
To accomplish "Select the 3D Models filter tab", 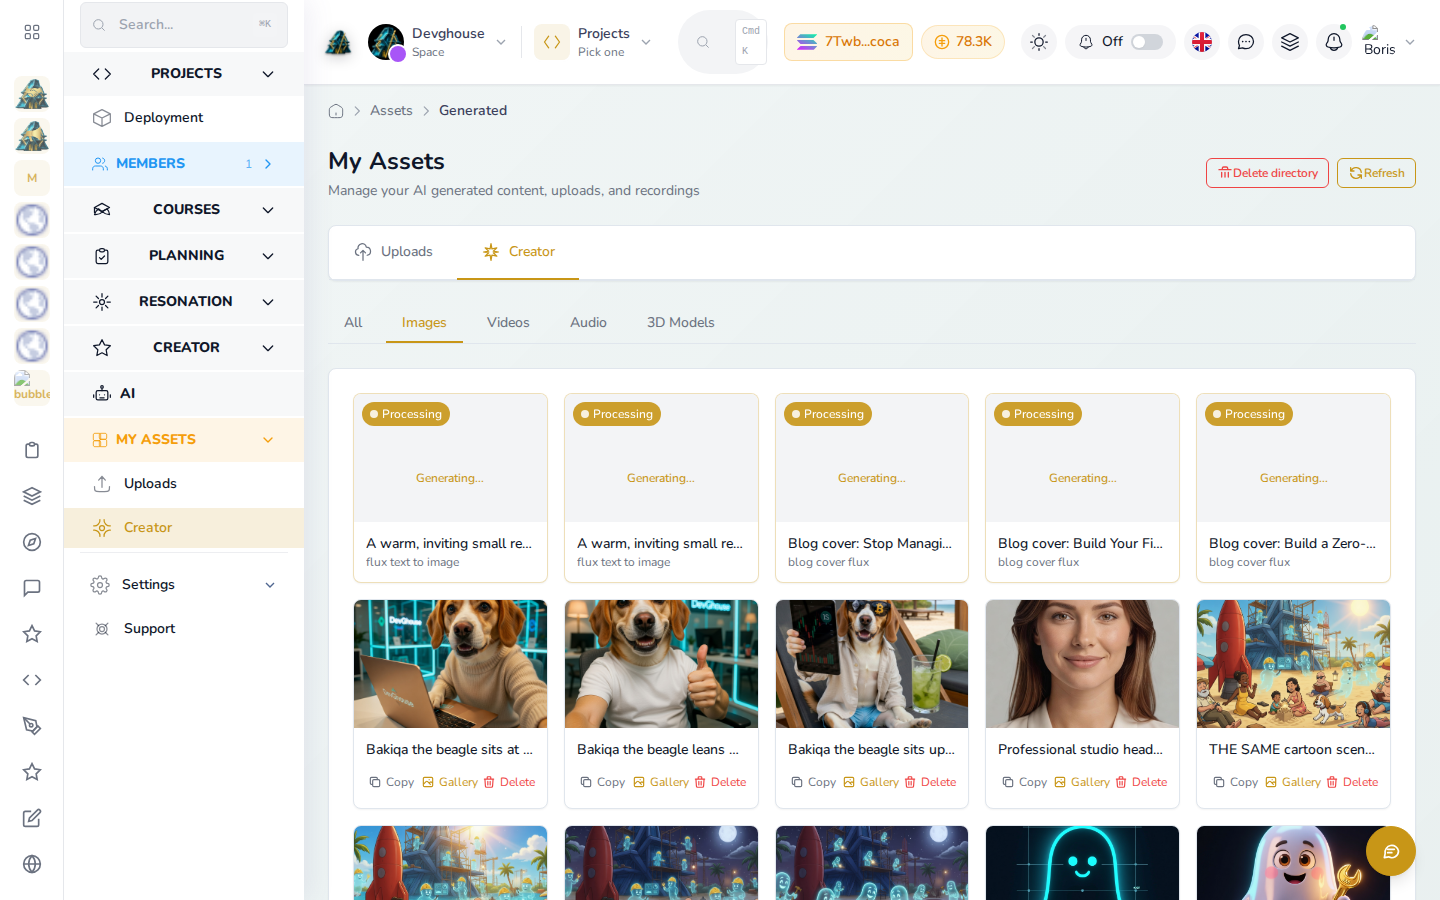I will click(680, 323).
